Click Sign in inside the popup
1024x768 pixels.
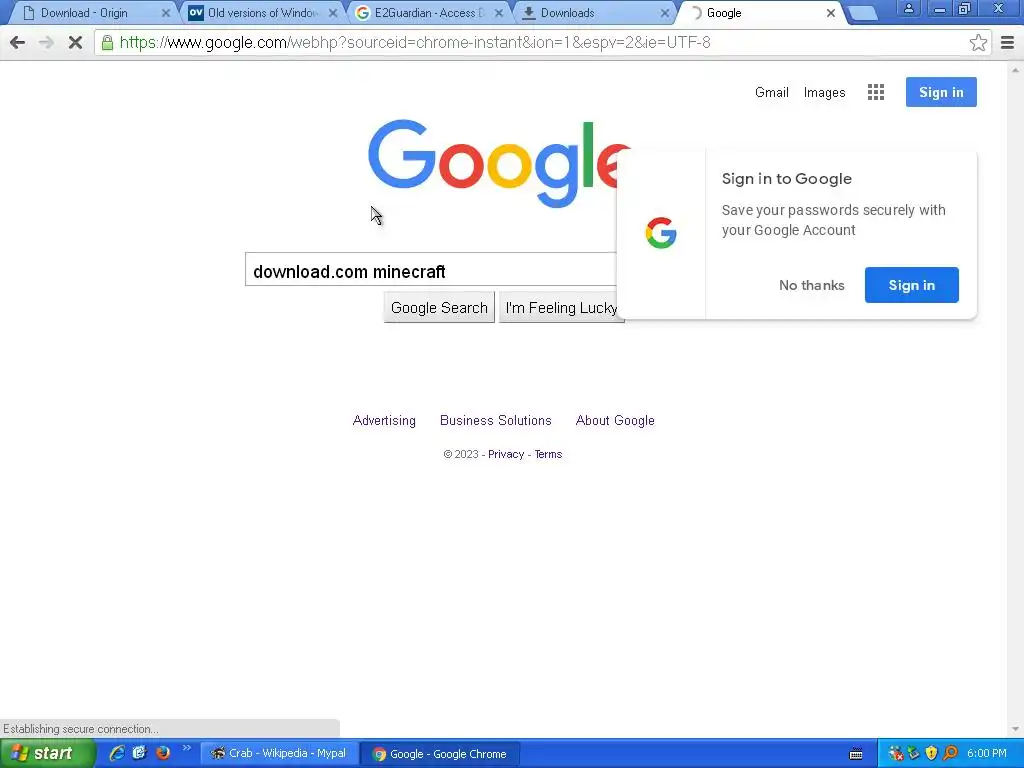(x=912, y=285)
